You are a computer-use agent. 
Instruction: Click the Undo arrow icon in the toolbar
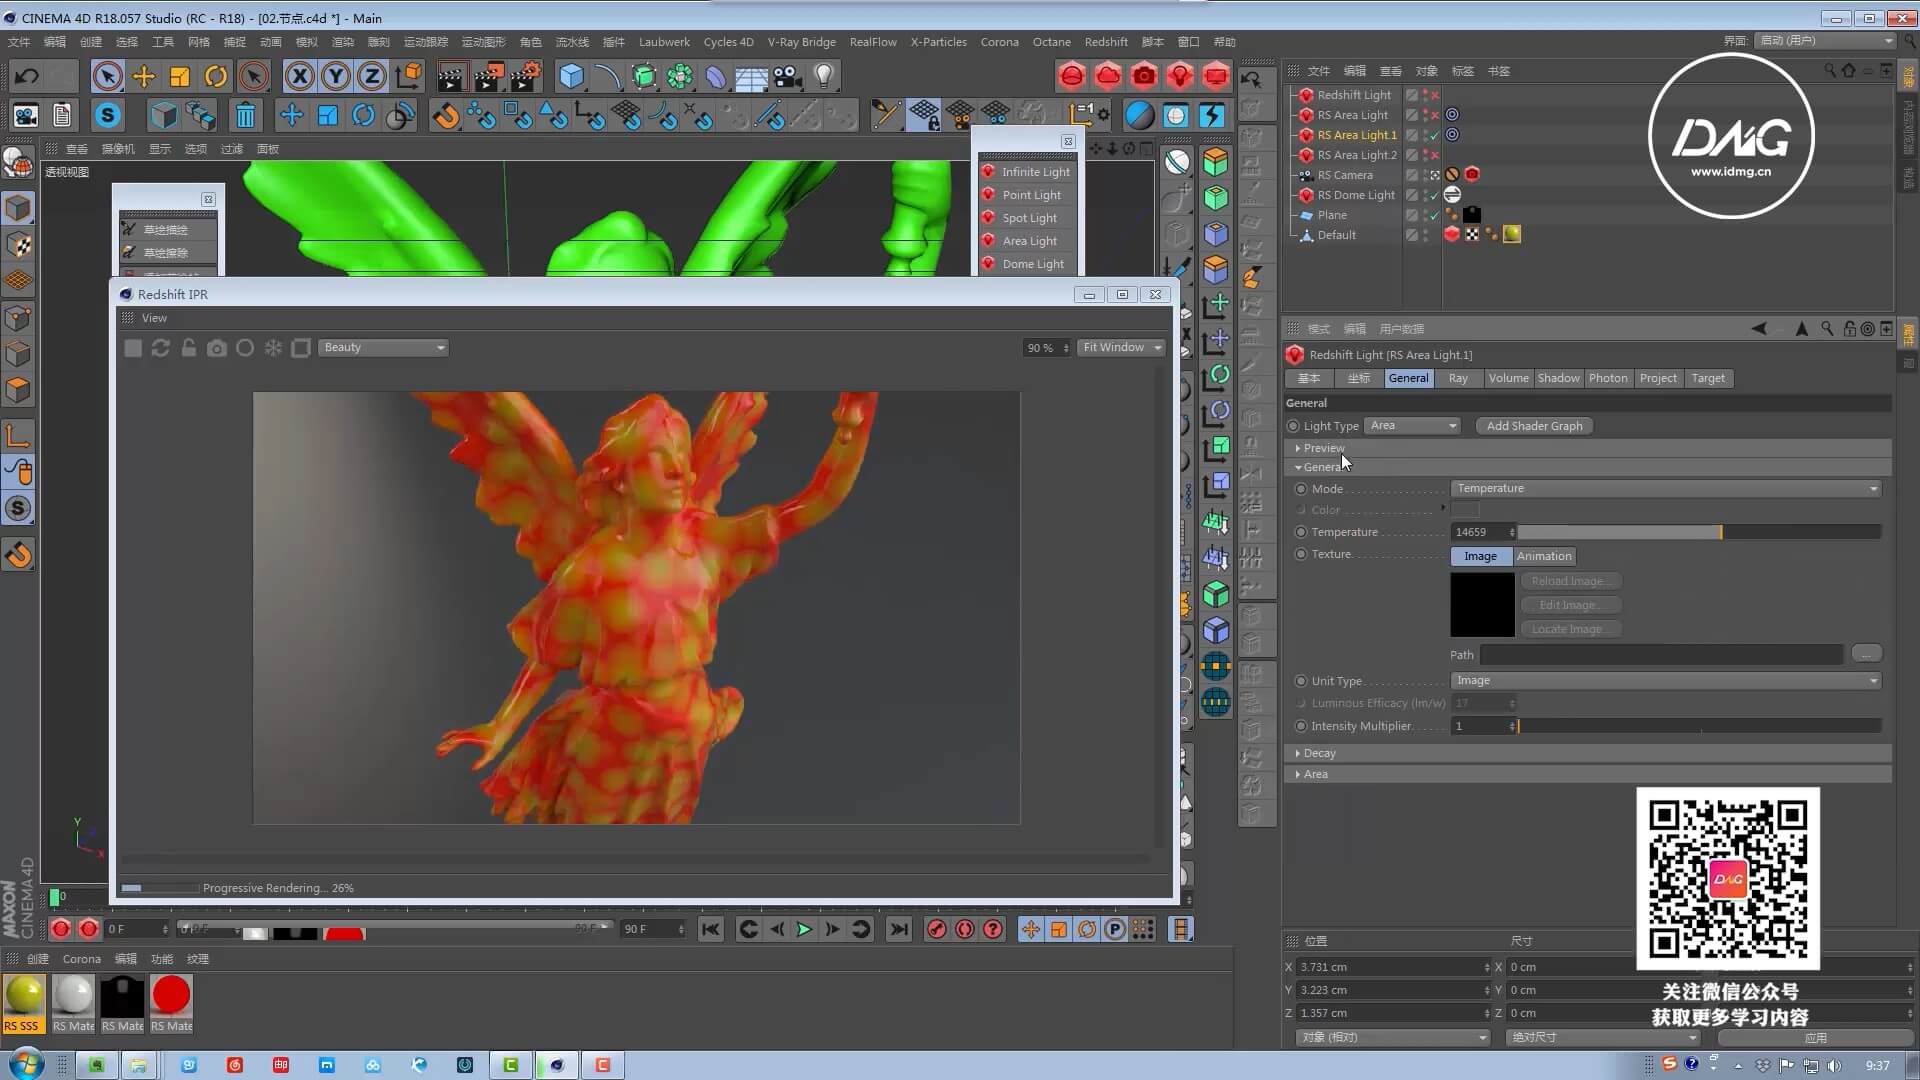(27, 76)
